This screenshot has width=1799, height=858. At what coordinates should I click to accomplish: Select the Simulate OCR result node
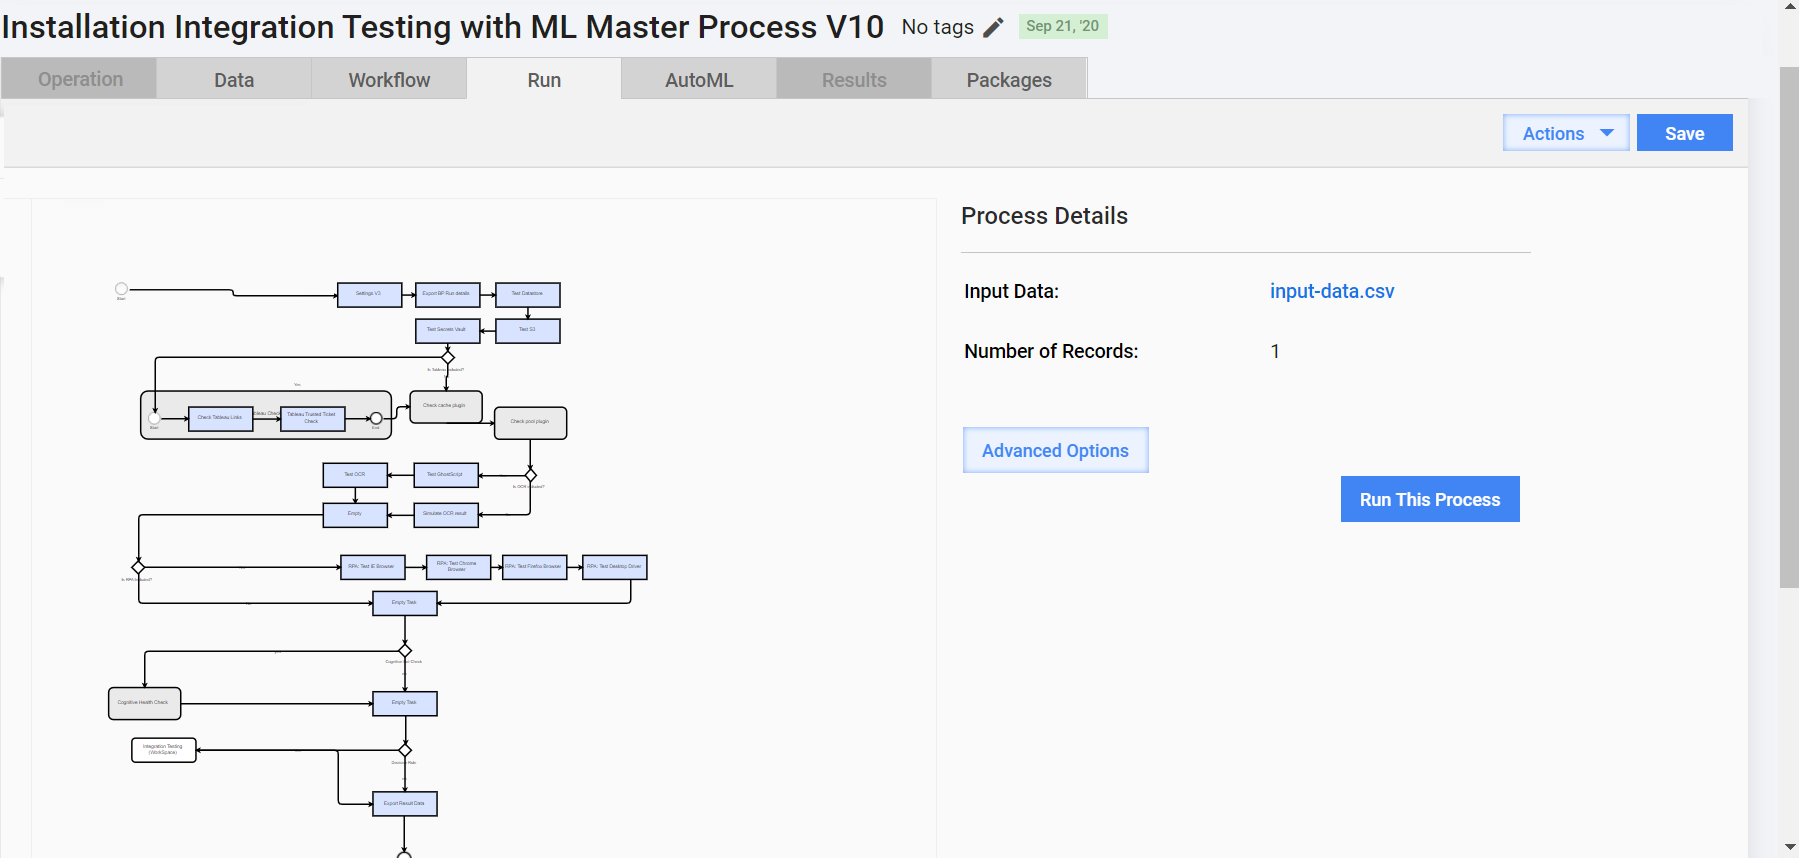[446, 515]
